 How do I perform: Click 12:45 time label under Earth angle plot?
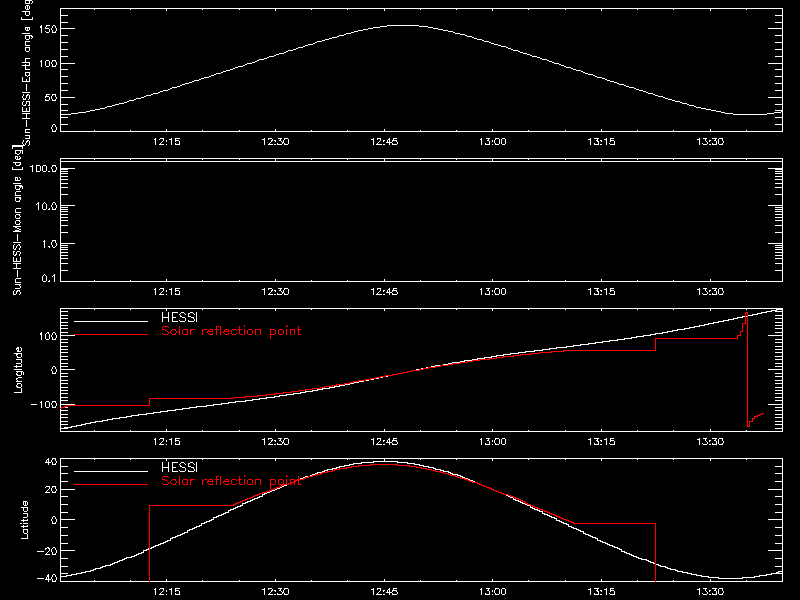tap(384, 142)
